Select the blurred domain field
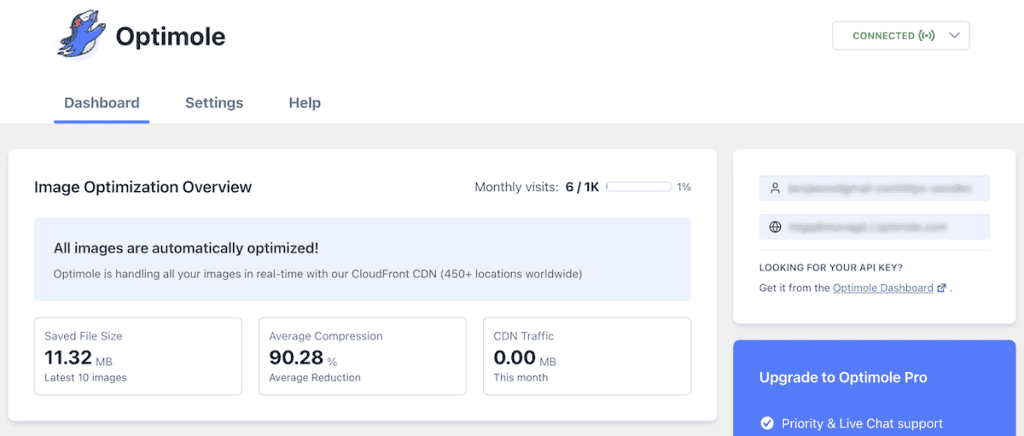Image resolution: width=1024 pixels, height=436 pixels. [x=874, y=227]
